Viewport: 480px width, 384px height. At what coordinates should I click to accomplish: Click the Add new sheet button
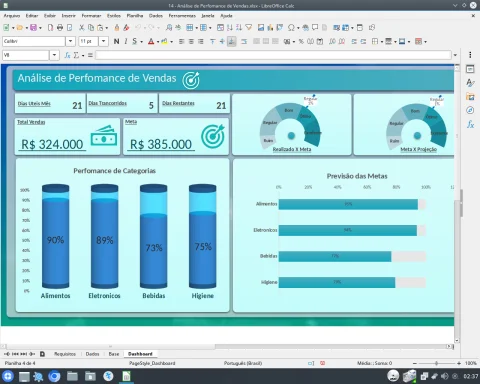tap(42, 354)
